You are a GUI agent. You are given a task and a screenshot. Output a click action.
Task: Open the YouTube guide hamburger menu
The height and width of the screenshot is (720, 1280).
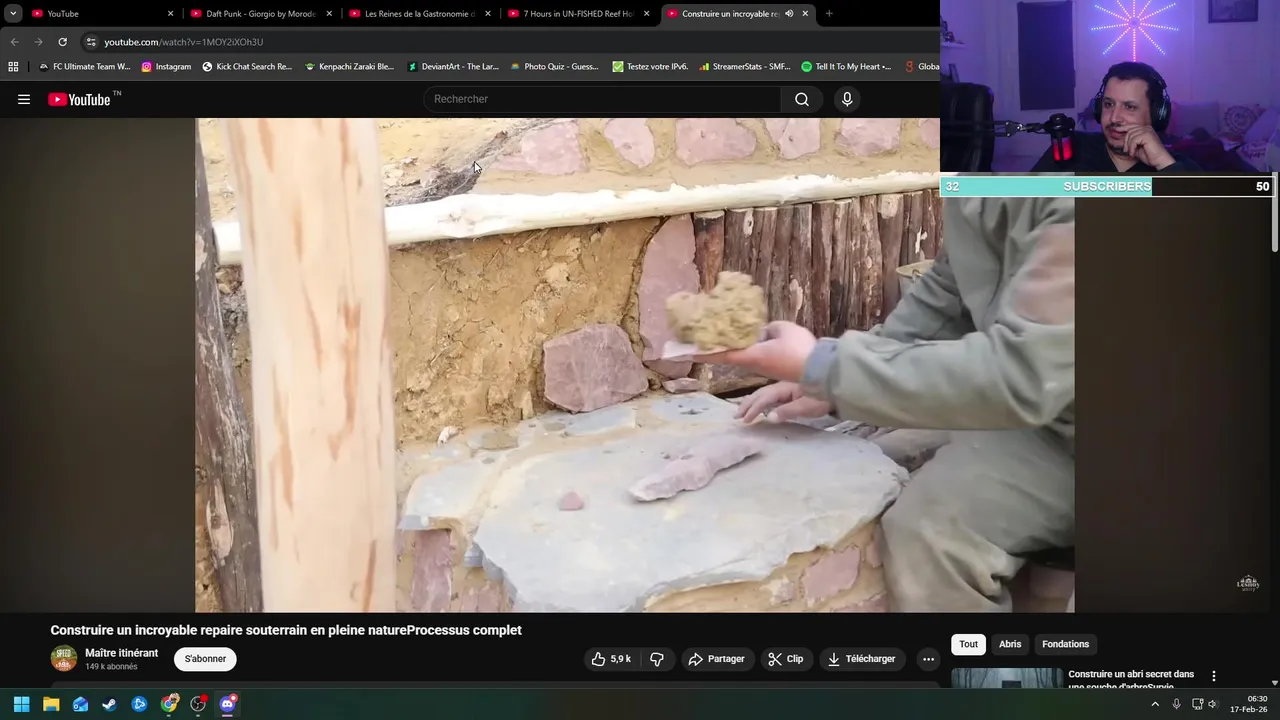click(24, 99)
